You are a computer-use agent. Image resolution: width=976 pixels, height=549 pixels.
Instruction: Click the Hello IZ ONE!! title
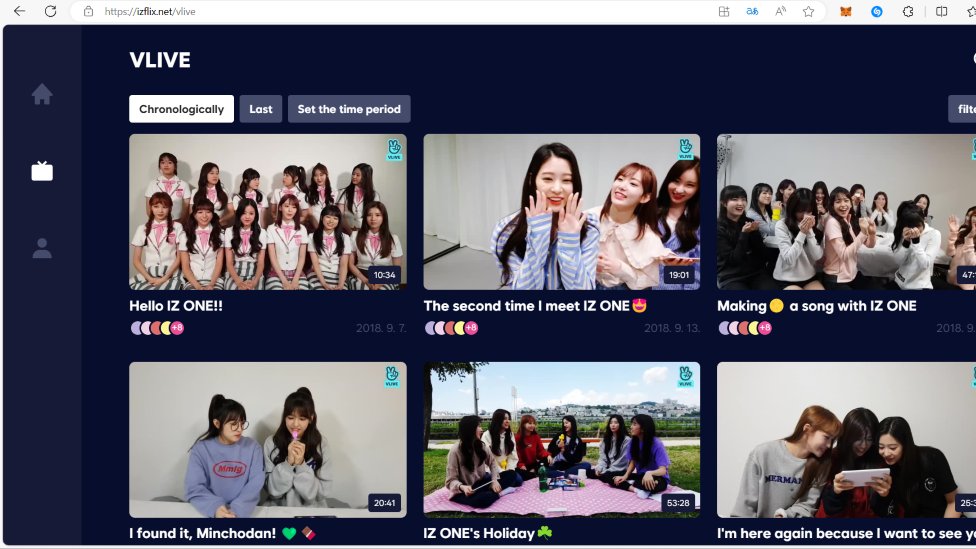tap(176, 306)
